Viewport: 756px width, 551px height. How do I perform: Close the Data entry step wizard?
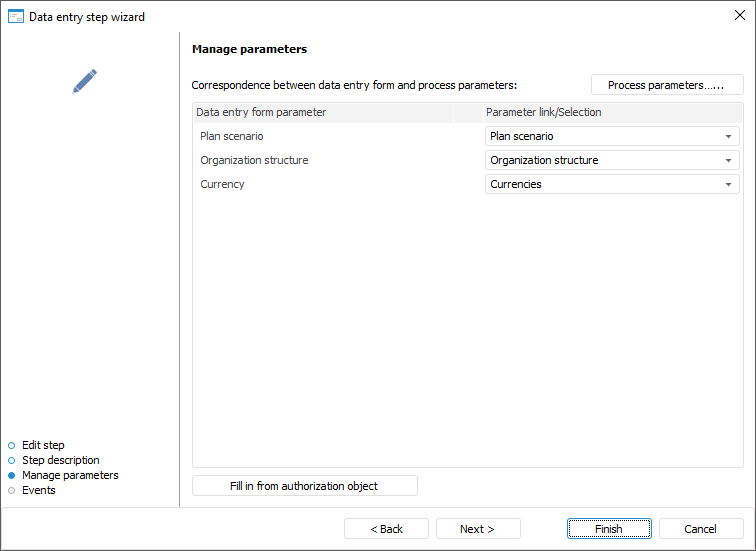pyautogui.click(x=739, y=15)
